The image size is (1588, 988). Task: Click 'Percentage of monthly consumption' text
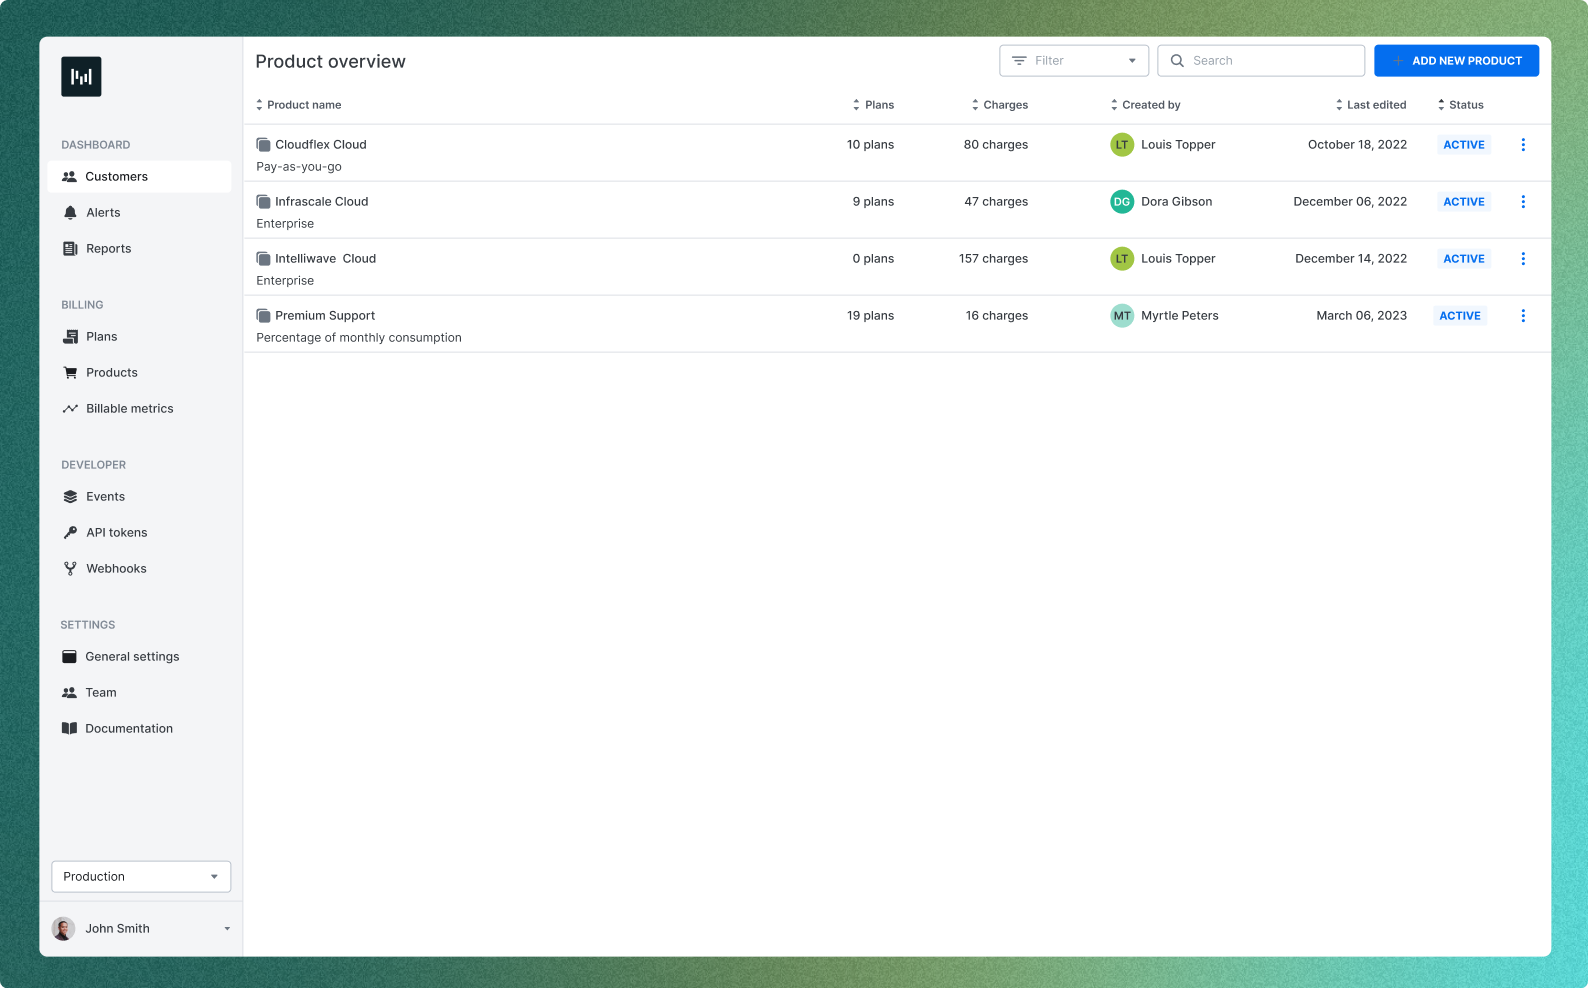(359, 338)
